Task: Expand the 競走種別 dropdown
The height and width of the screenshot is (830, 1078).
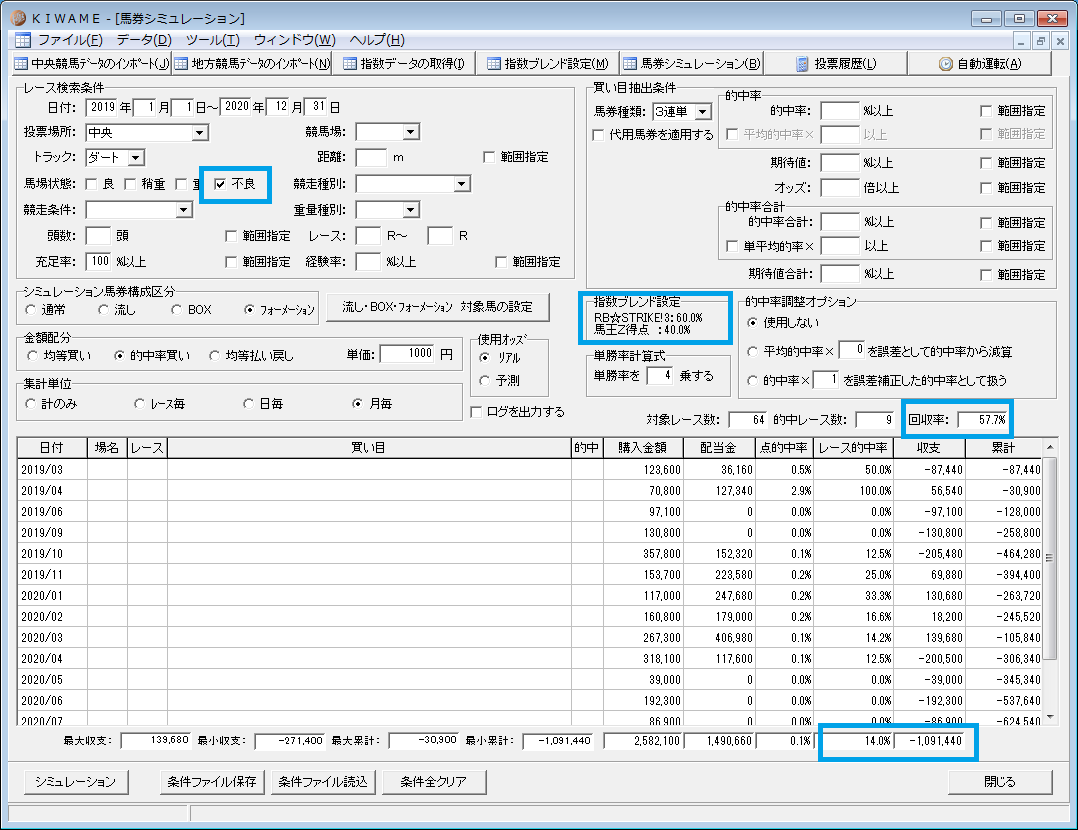Action: [x=462, y=184]
